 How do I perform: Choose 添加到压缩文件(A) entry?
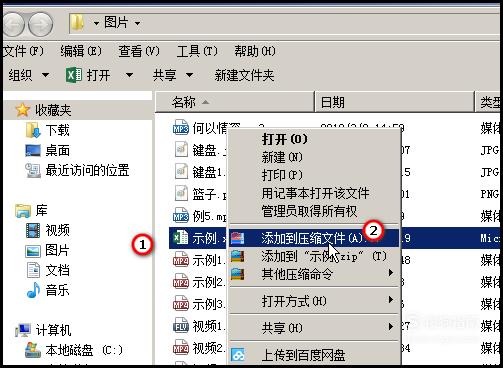pos(314,238)
